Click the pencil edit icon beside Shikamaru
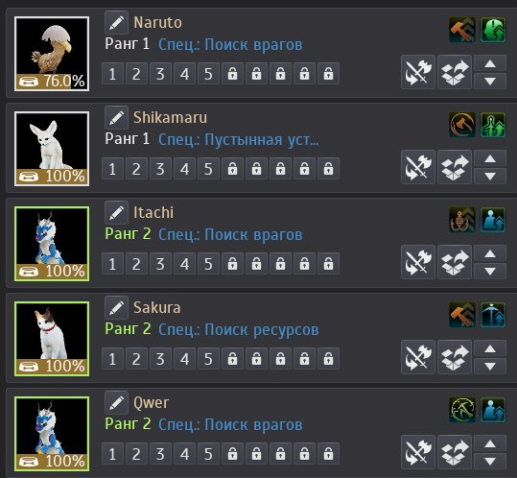This screenshot has height=478, width=517. 116,118
